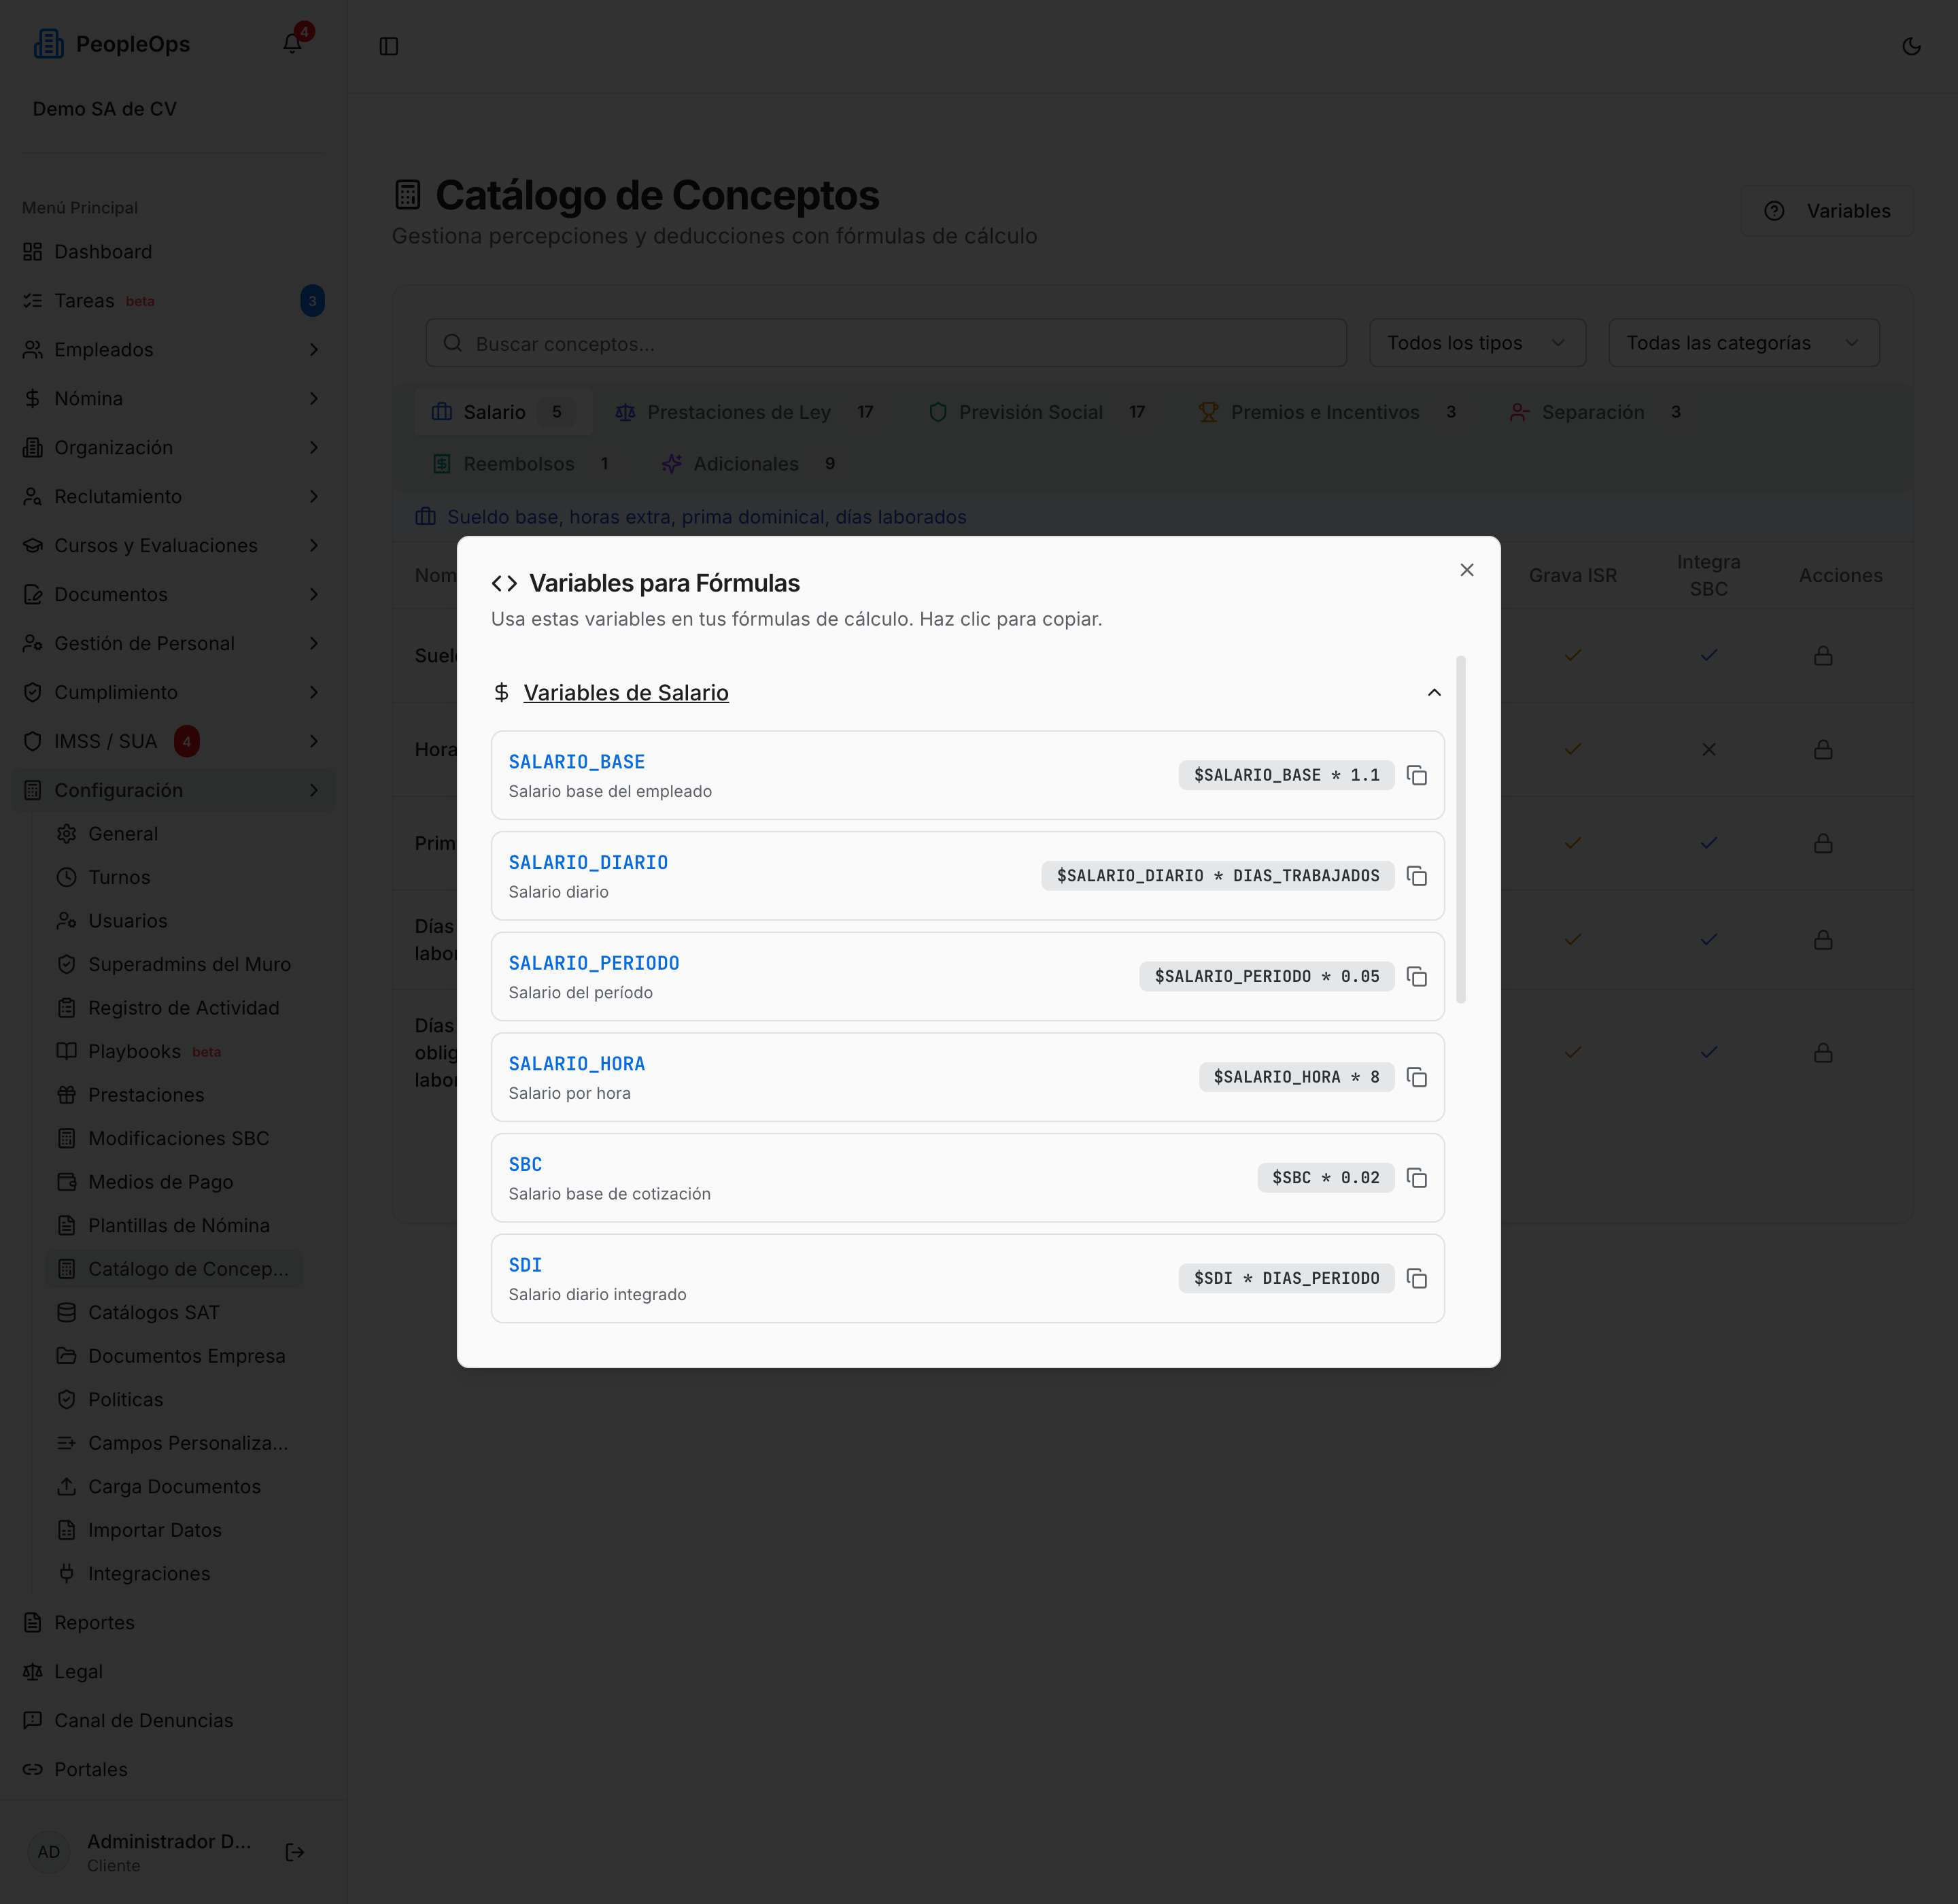
Task: Collapse the Variables de Salario section
Action: 1434,692
